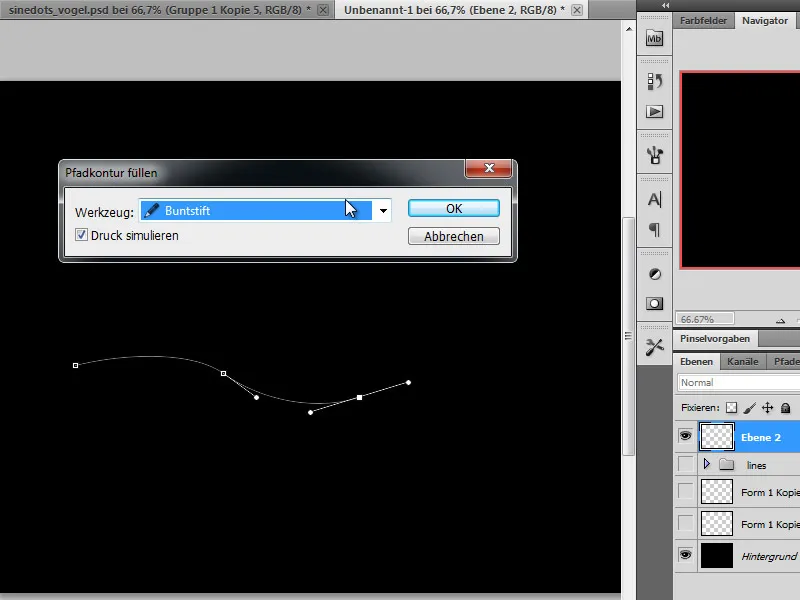This screenshot has width=800, height=600.
Task: Select the 'Ebene 2' layer name
Action: (761, 437)
